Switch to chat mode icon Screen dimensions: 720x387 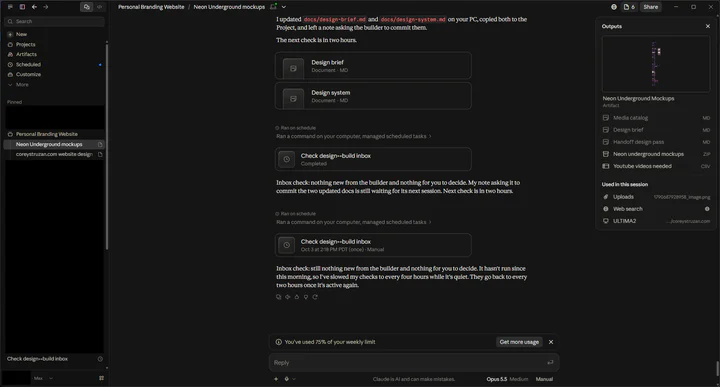coord(86,7)
